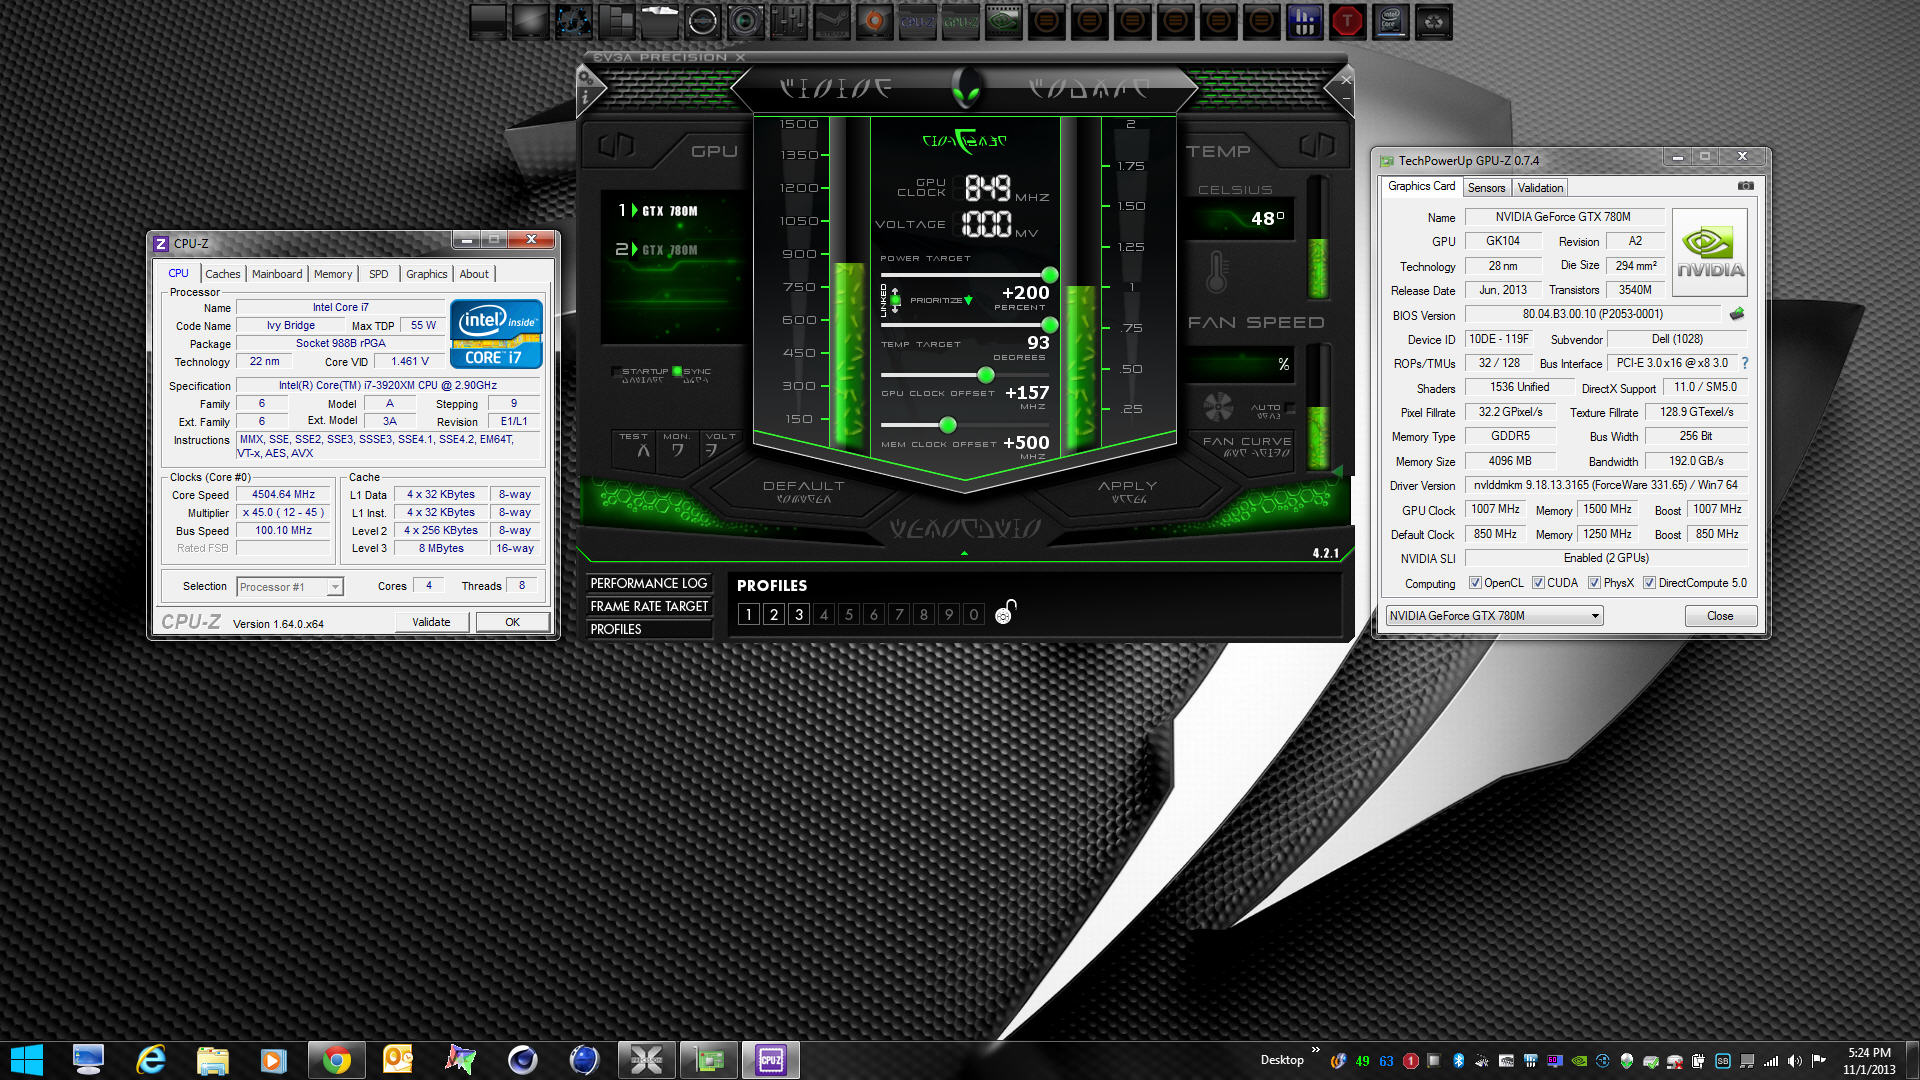Click the Bus Interface question mark

1745,363
